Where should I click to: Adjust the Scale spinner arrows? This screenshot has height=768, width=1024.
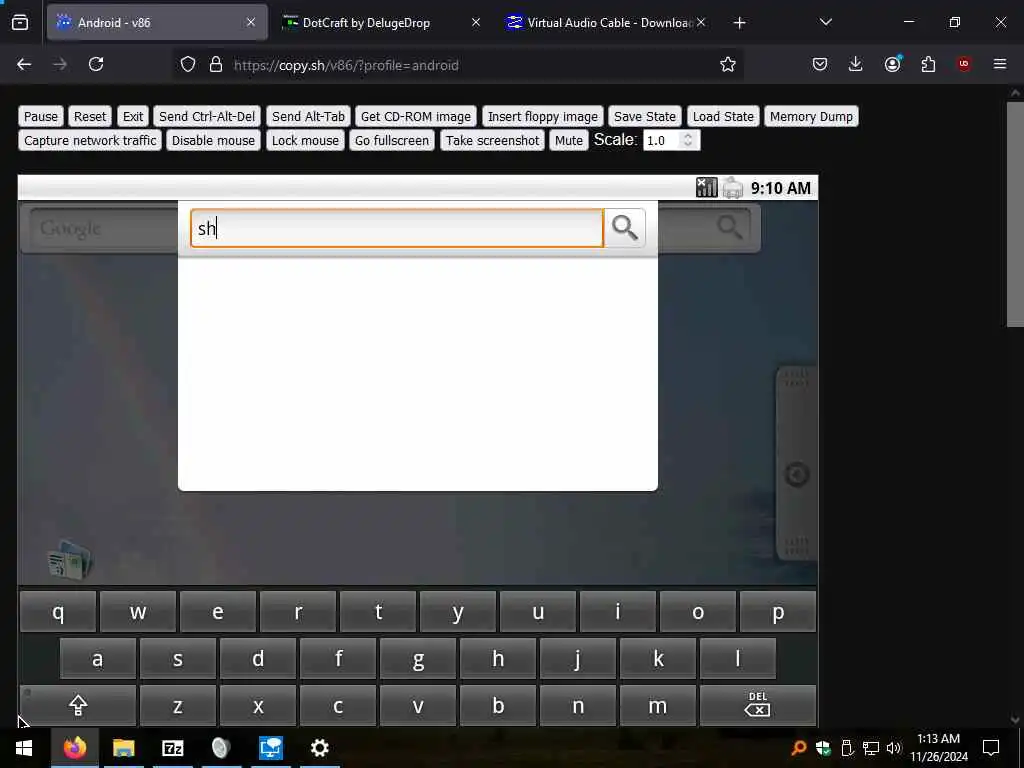click(688, 140)
